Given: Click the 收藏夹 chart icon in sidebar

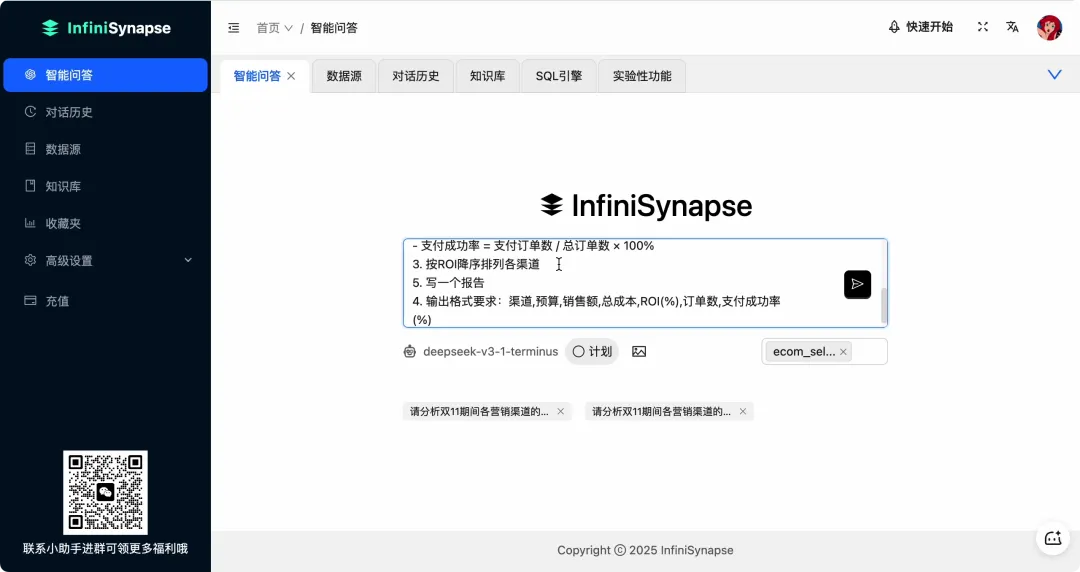Looking at the screenshot, I should tap(30, 223).
